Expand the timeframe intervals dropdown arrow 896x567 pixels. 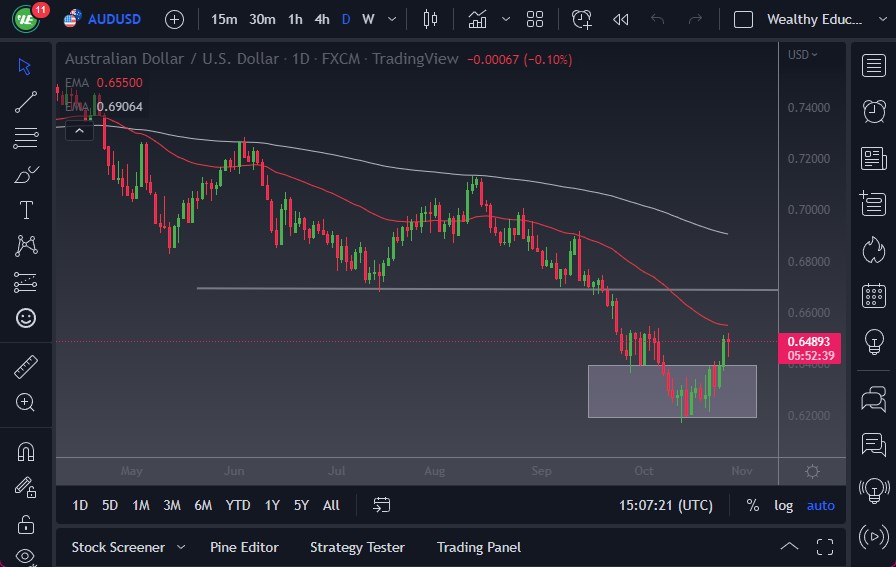pyautogui.click(x=391, y=19)
